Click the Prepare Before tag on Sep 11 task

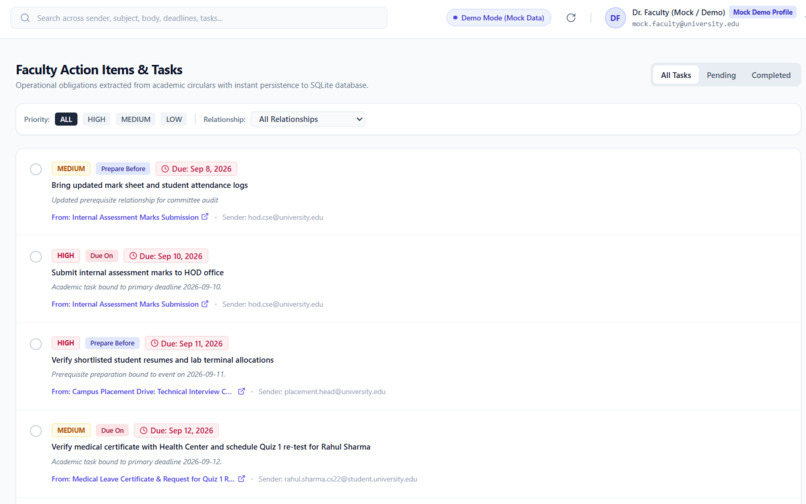112,343
